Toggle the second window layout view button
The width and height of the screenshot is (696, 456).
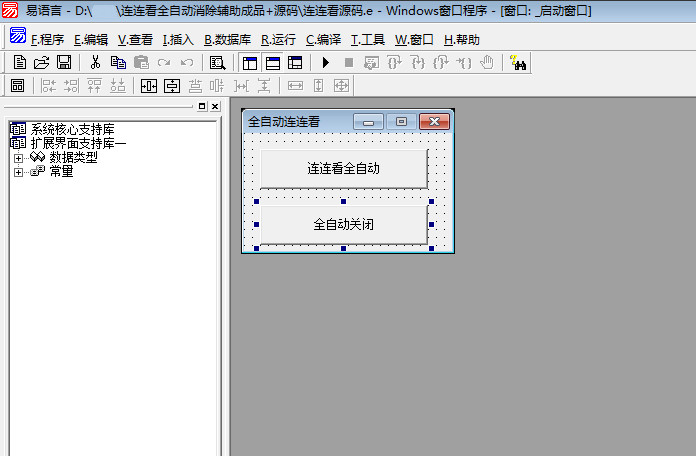(x=272, y=63)
